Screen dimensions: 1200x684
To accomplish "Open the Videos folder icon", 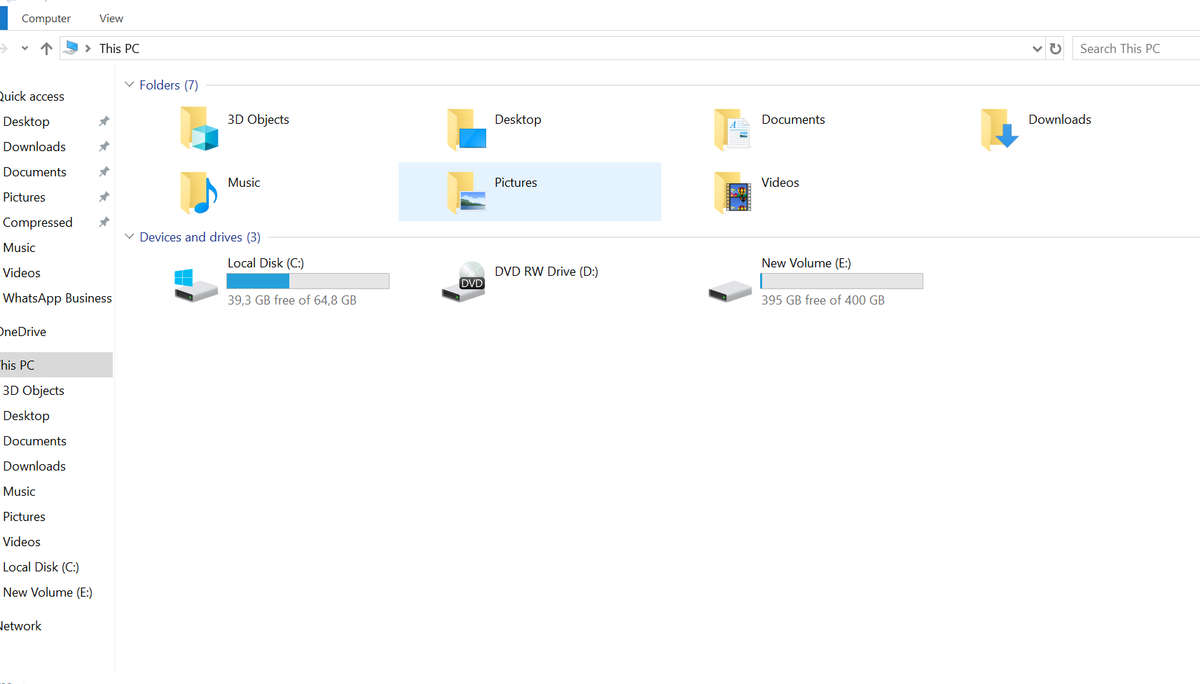I will pyautogui.click(x=731, y=192).
